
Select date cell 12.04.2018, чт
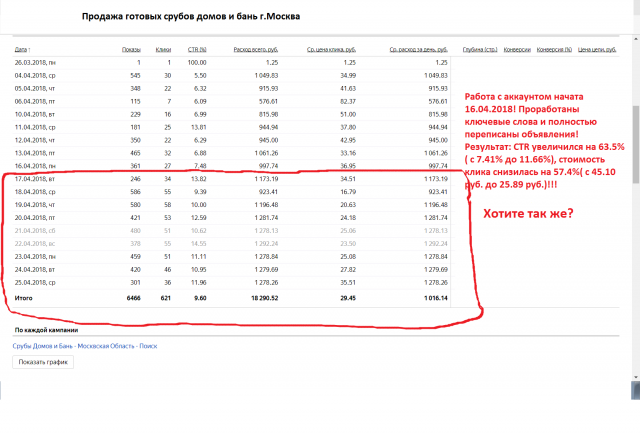(x=35, y=140)
